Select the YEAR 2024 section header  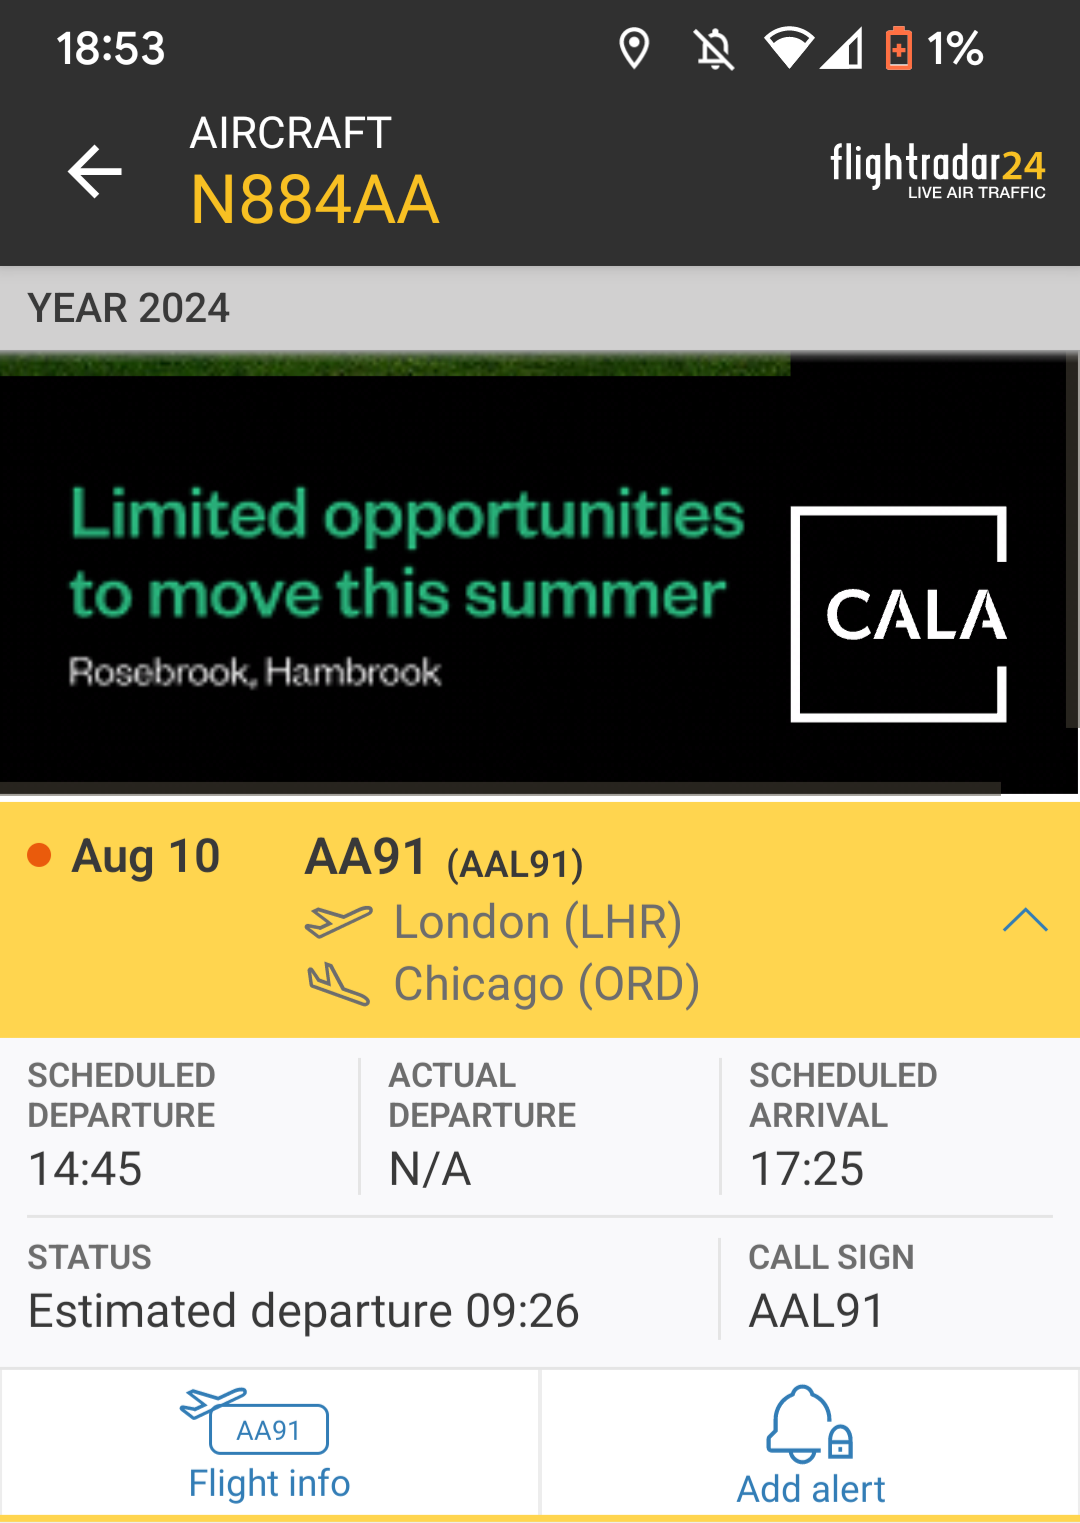[x=129, y=308]
